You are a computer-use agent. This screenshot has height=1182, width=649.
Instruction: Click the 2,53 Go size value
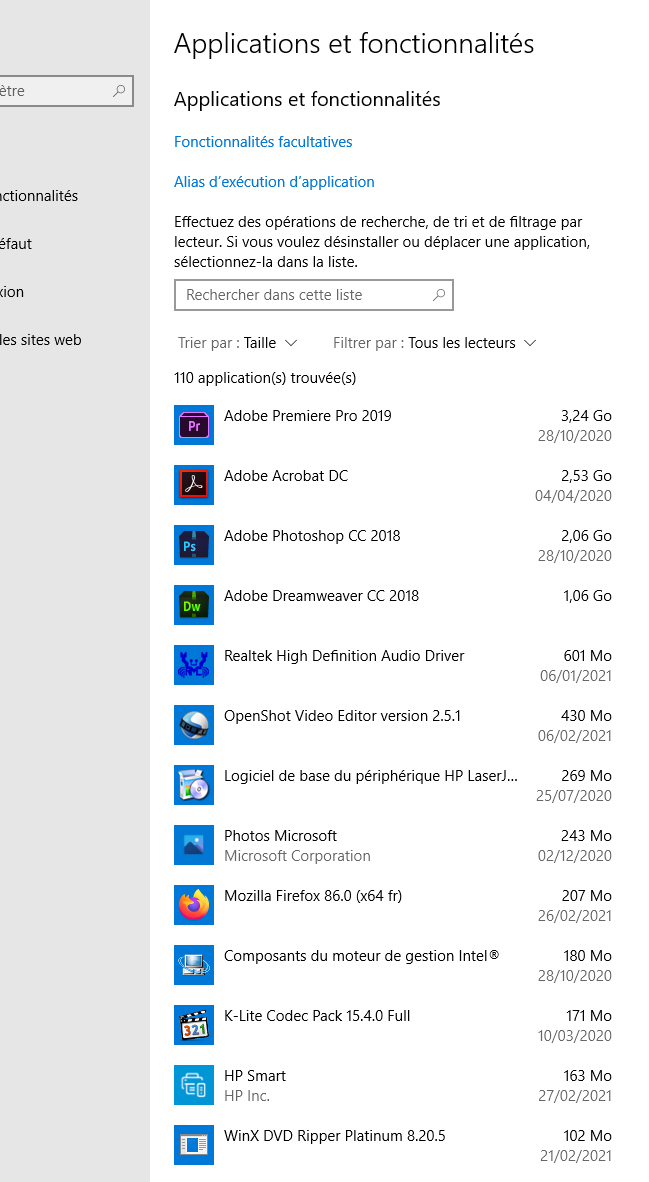(586, 476)
